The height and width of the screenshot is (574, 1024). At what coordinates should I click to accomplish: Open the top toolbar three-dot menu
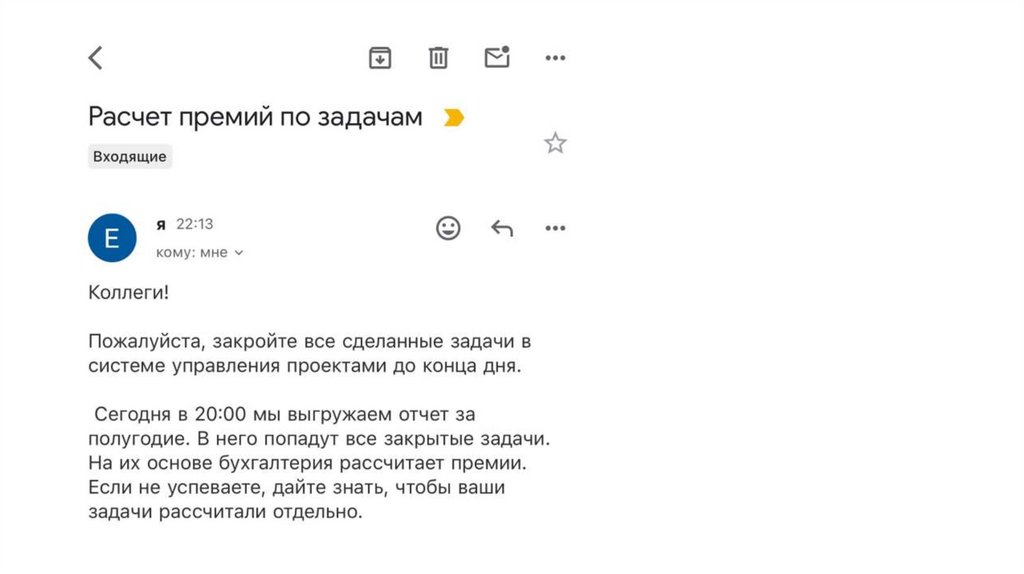point(555,58)
